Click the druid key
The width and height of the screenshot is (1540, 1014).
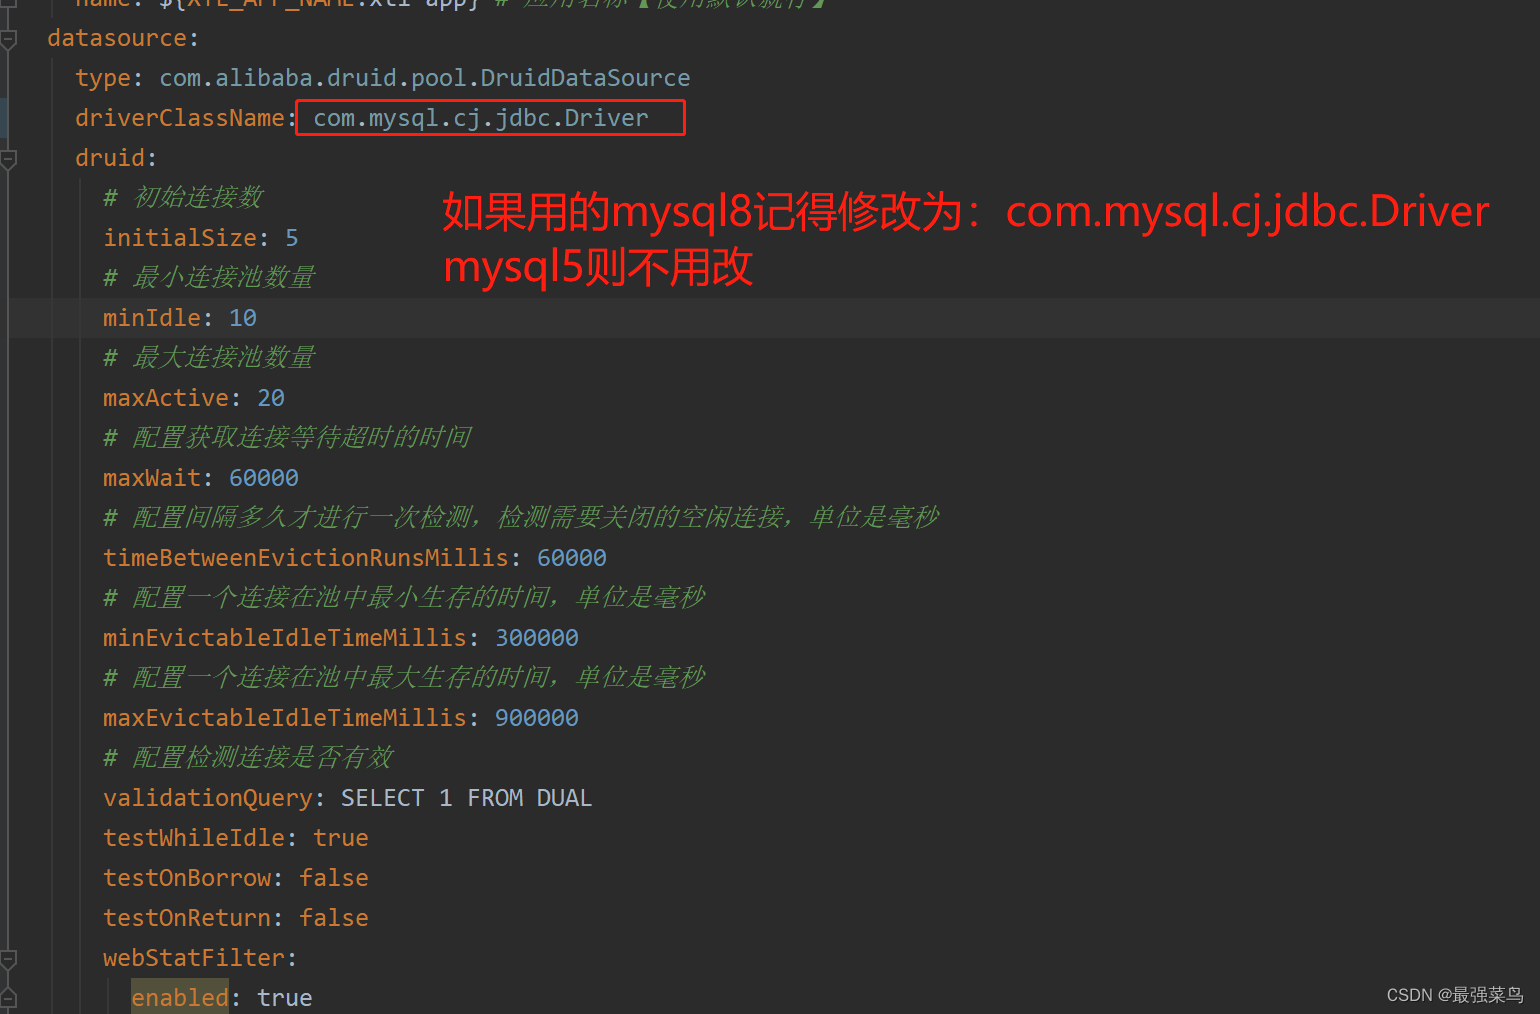110,158
